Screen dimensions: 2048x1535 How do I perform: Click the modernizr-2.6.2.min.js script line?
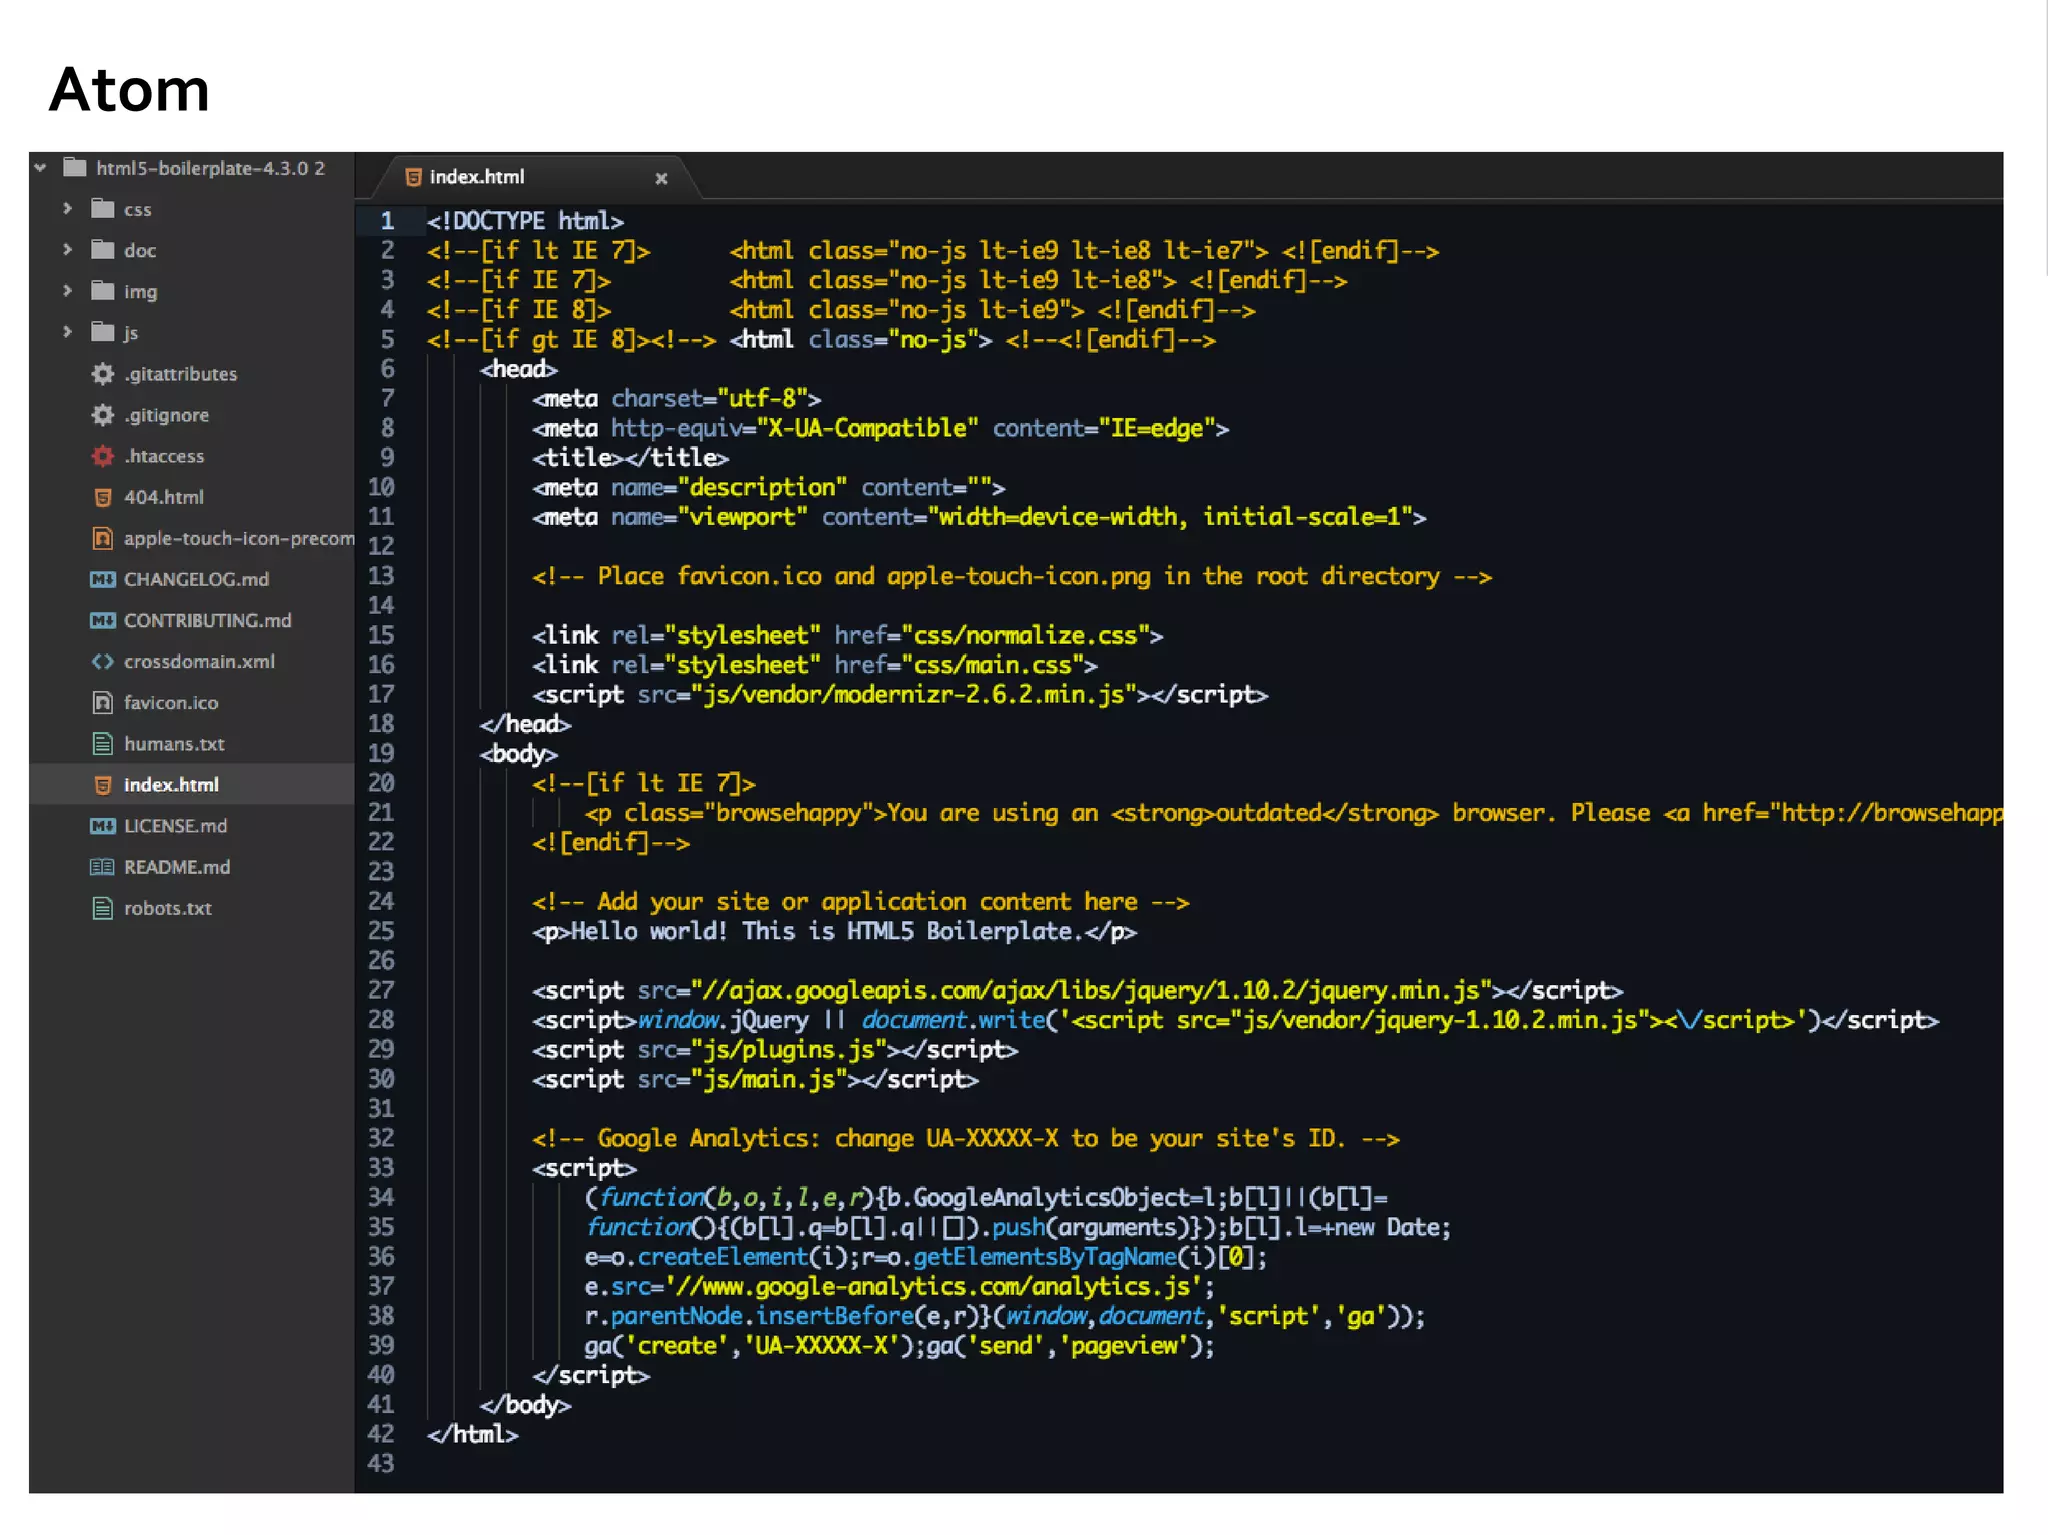[900, 694]
